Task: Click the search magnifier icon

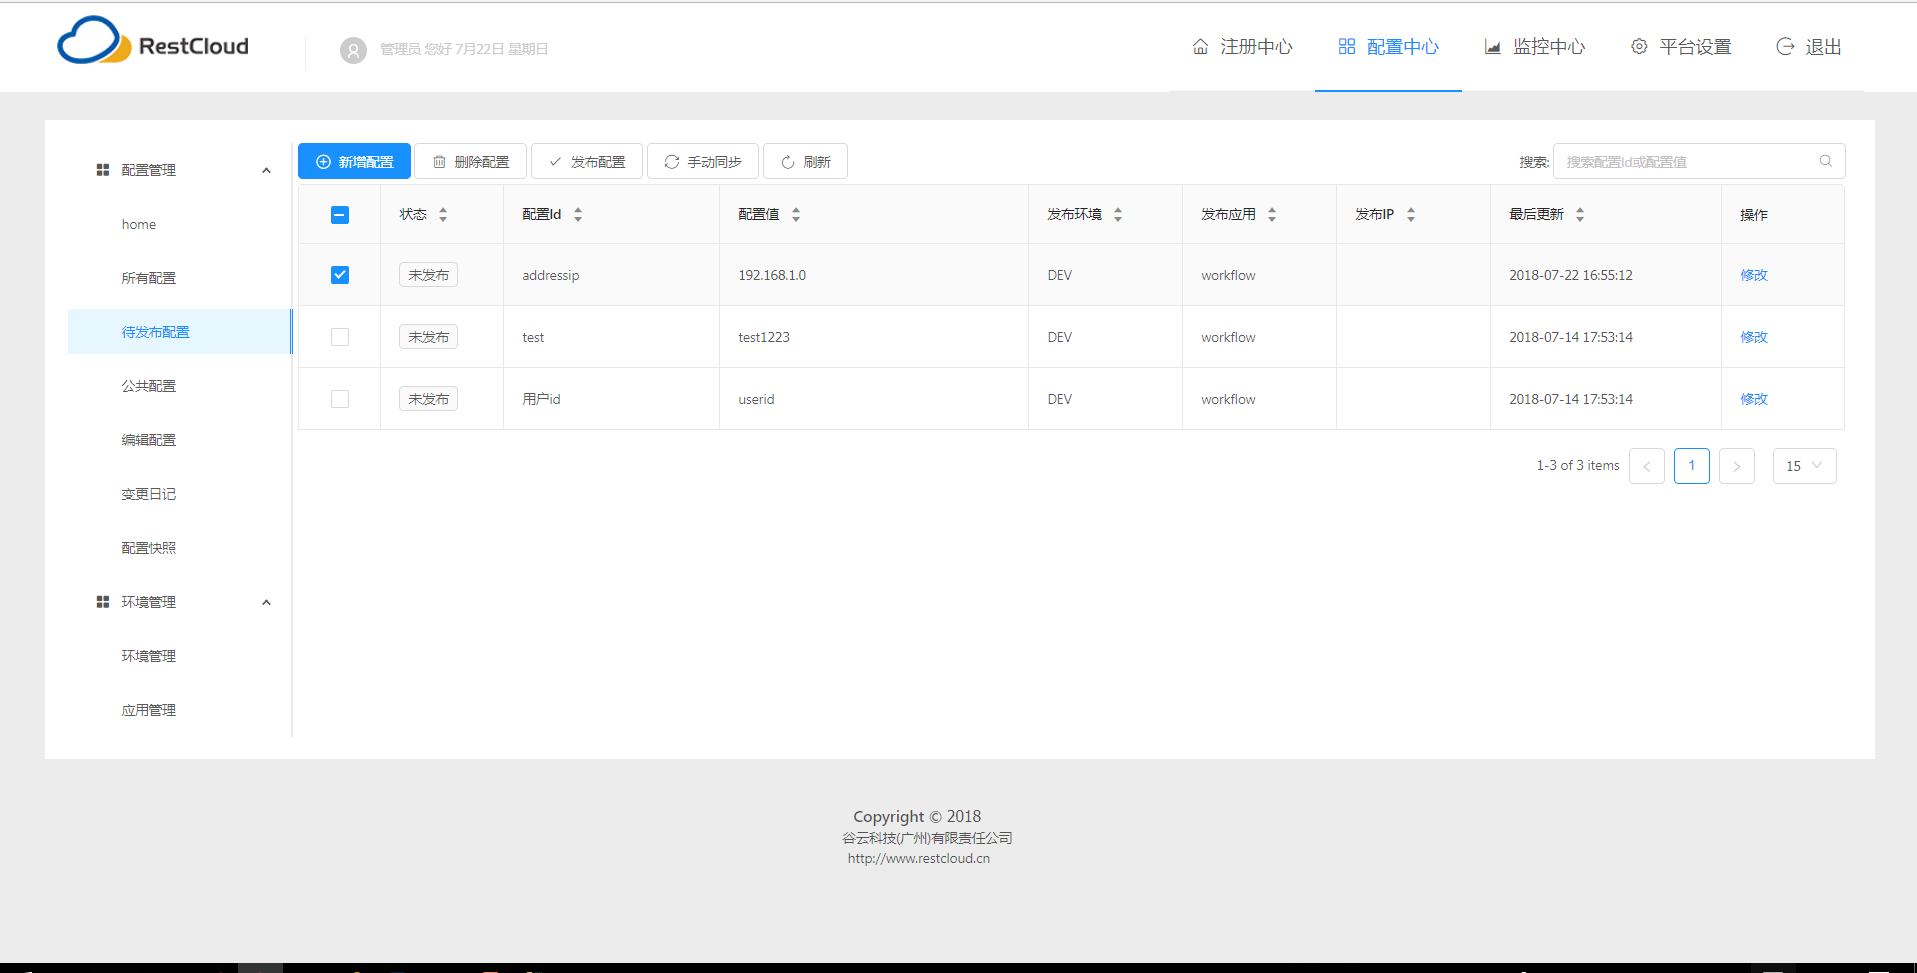Action: 1825,161
